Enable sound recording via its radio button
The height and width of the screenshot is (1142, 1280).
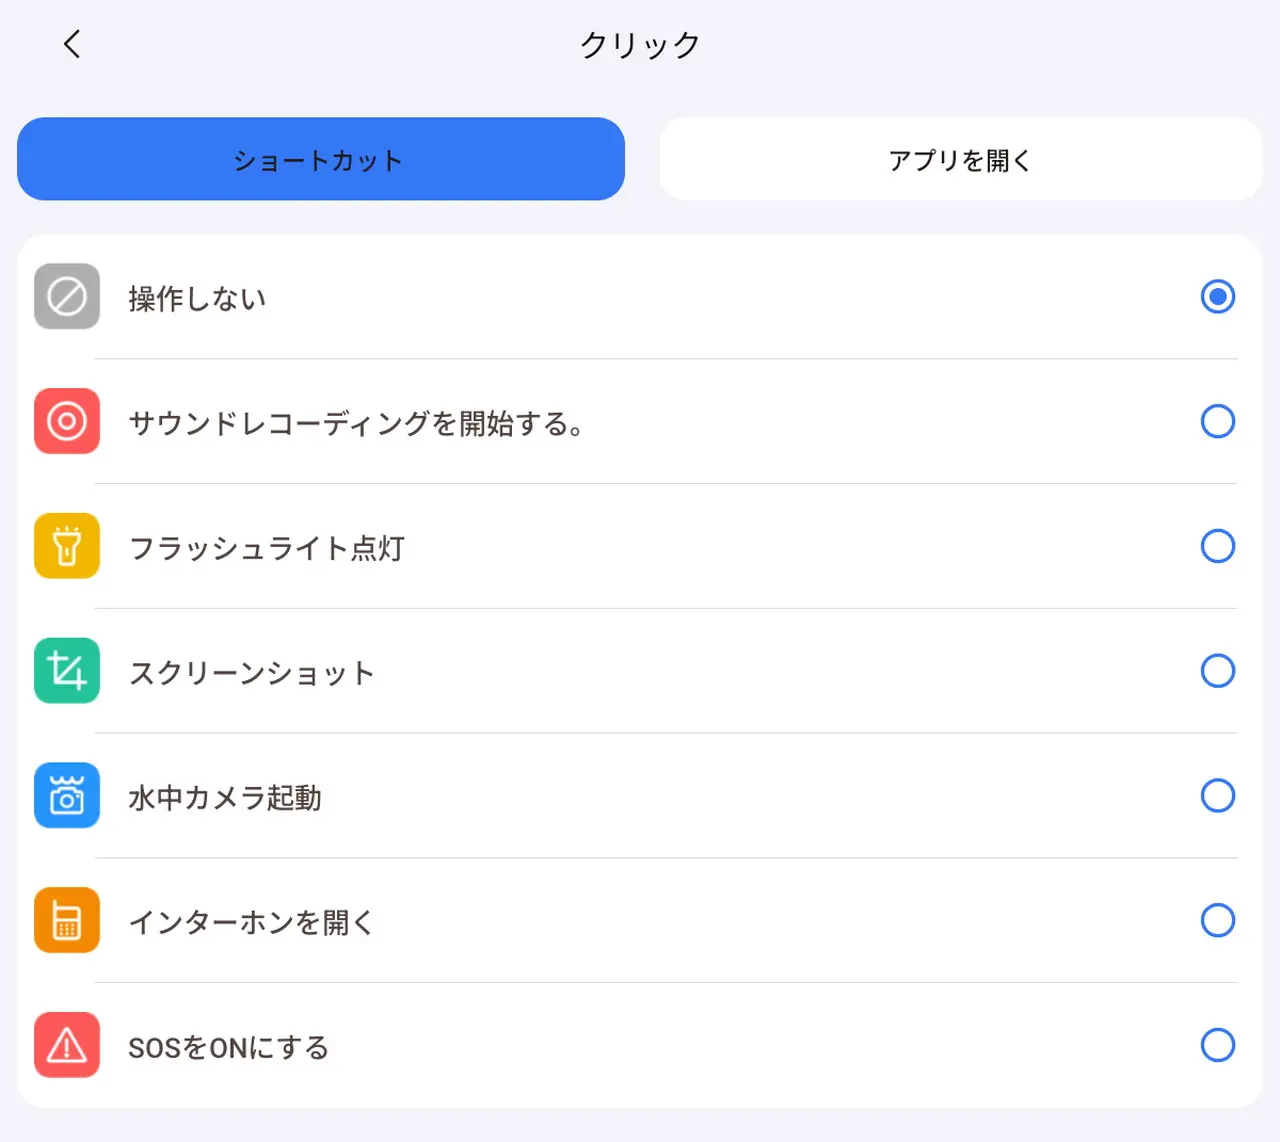click(1218, 421)
